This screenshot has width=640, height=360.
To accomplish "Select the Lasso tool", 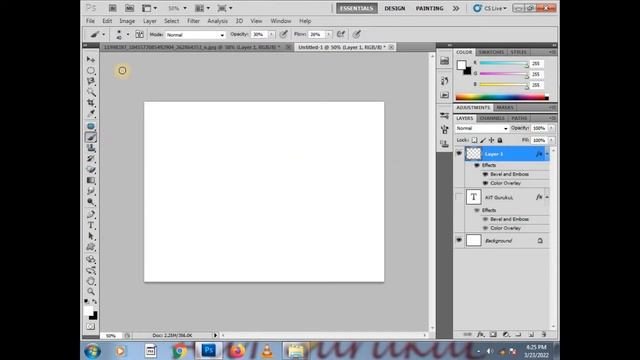I will (91, 81).
